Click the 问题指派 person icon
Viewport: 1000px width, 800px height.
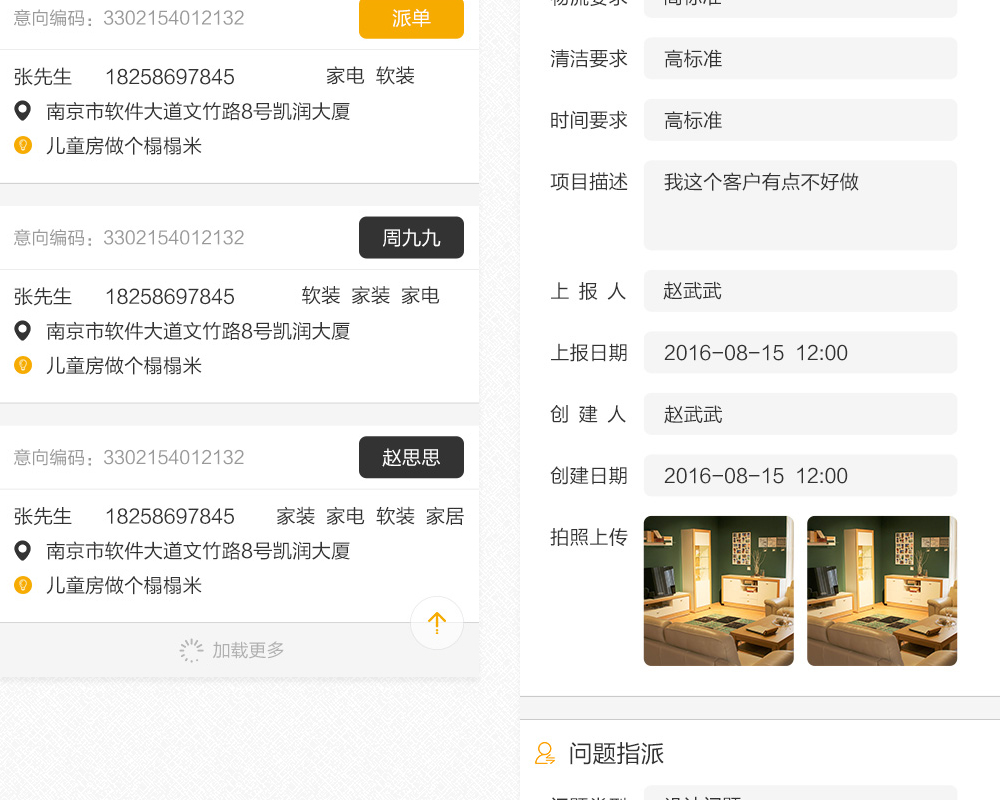click(x=545, y=753)
